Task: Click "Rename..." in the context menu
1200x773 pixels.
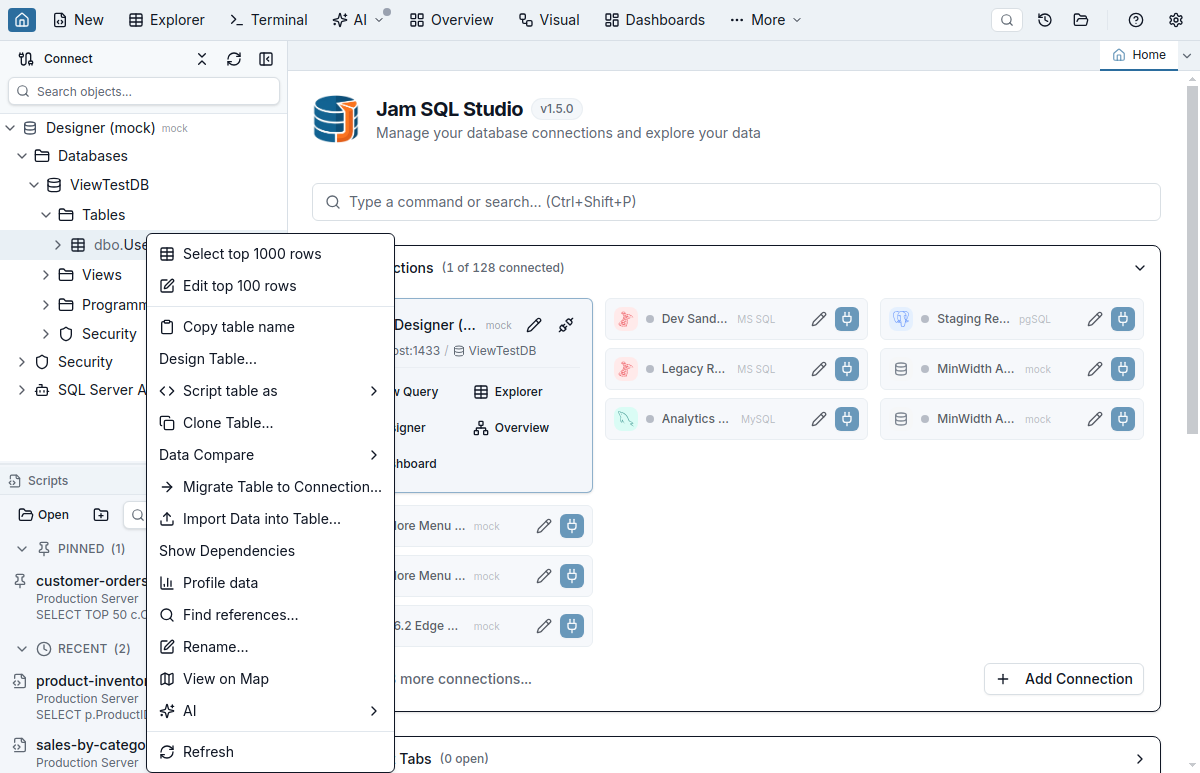Action: coord(270,647)
